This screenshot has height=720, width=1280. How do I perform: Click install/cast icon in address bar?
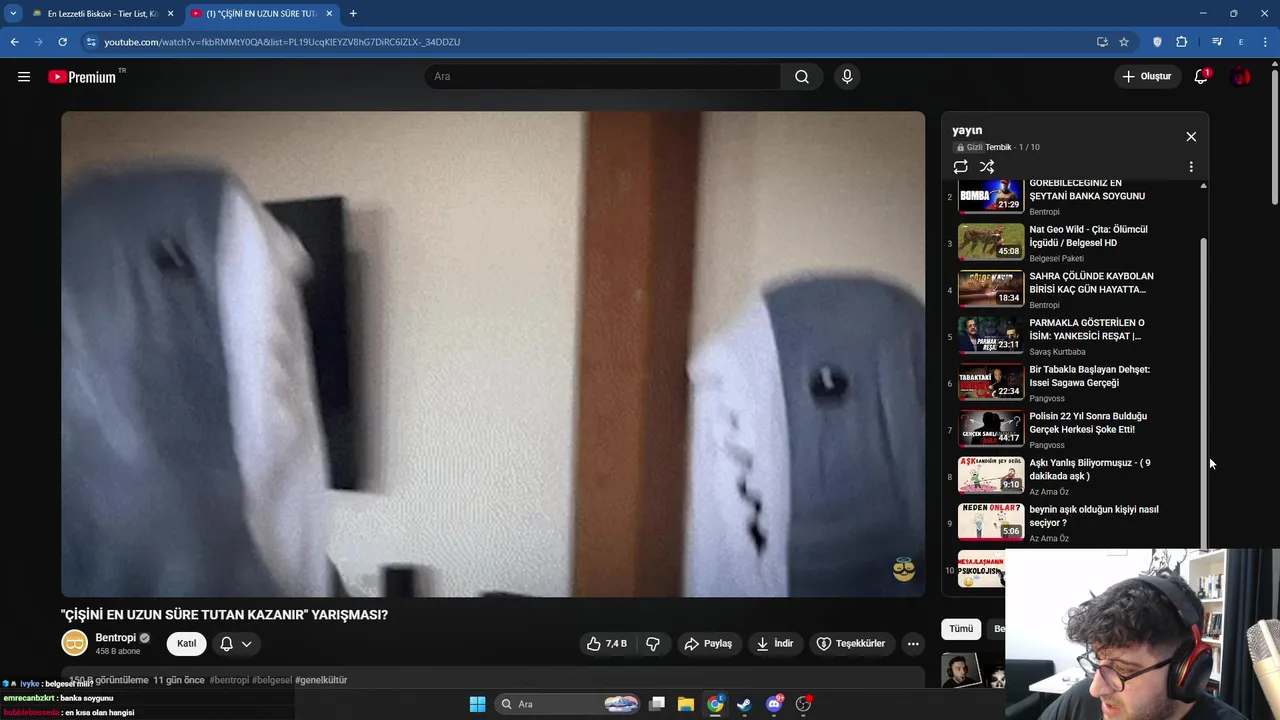coord(1102,42)
